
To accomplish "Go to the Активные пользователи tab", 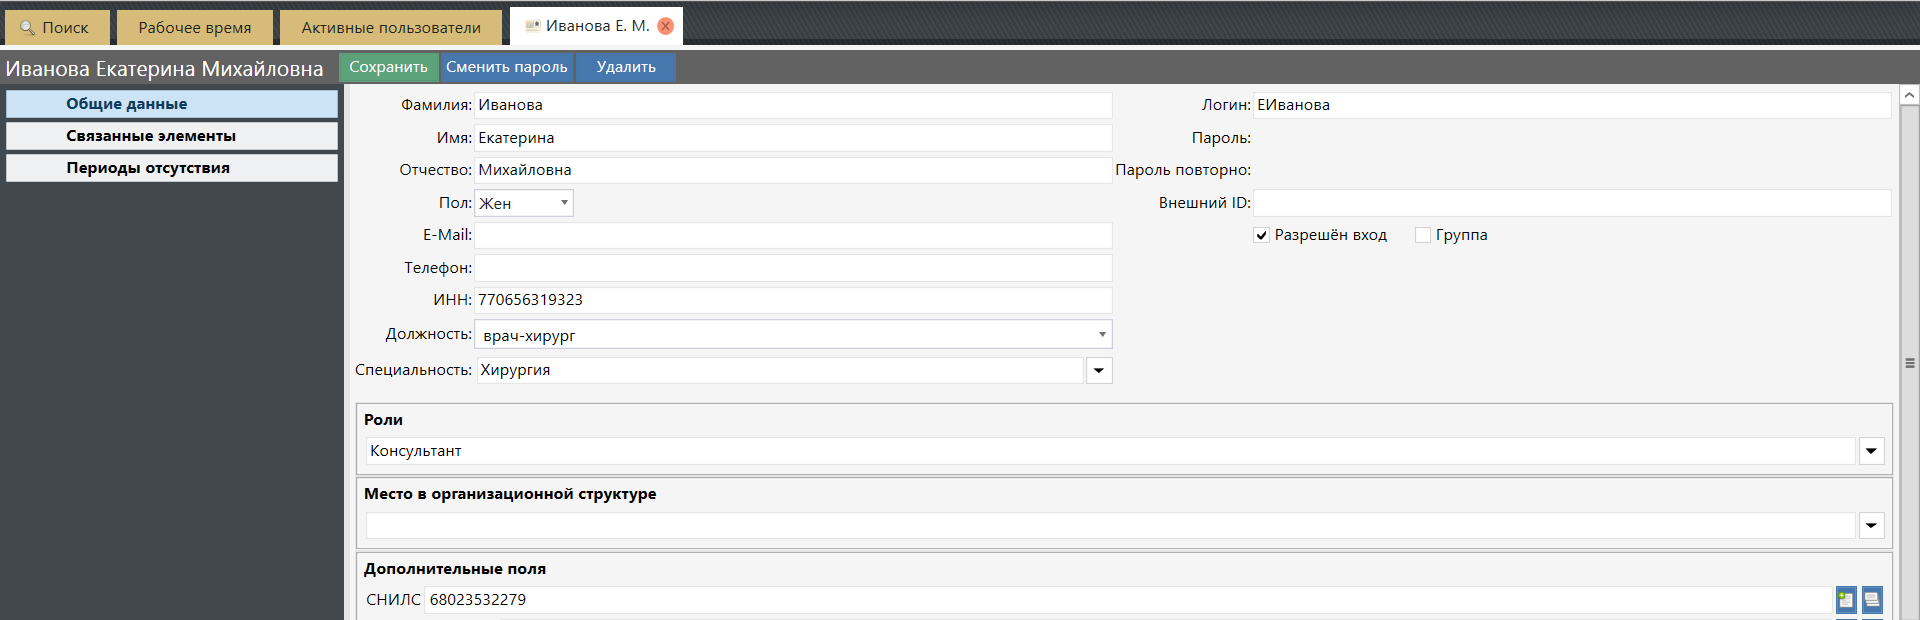I will coord(391,28).
